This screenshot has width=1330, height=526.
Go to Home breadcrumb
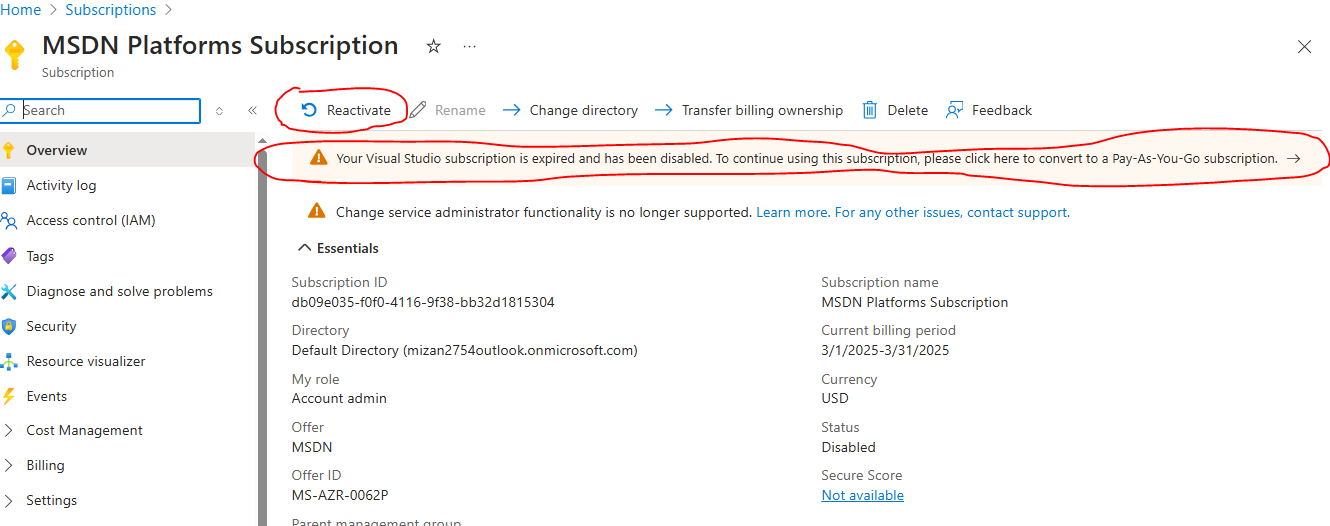[x=21, y=10]
